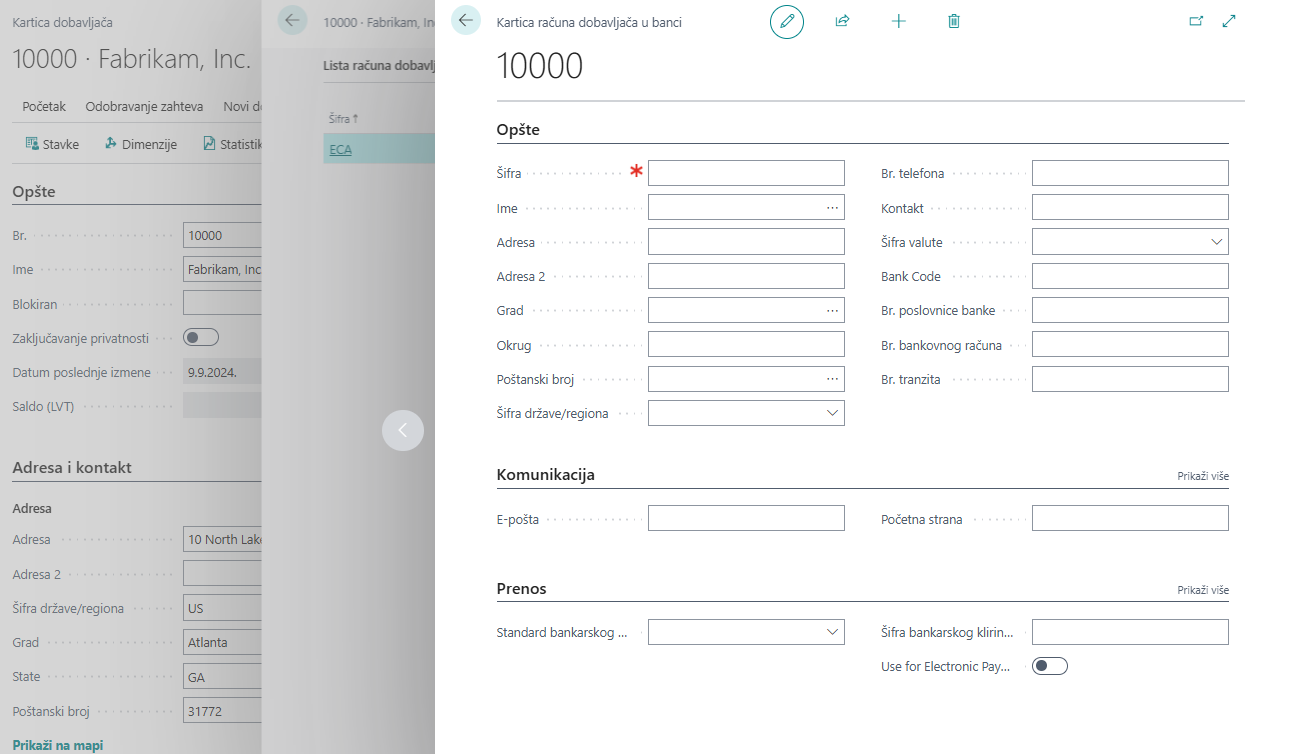This screenshot has height=754, width=1296.
Task: Open card in new window icon
Action: pos(1196,21)
